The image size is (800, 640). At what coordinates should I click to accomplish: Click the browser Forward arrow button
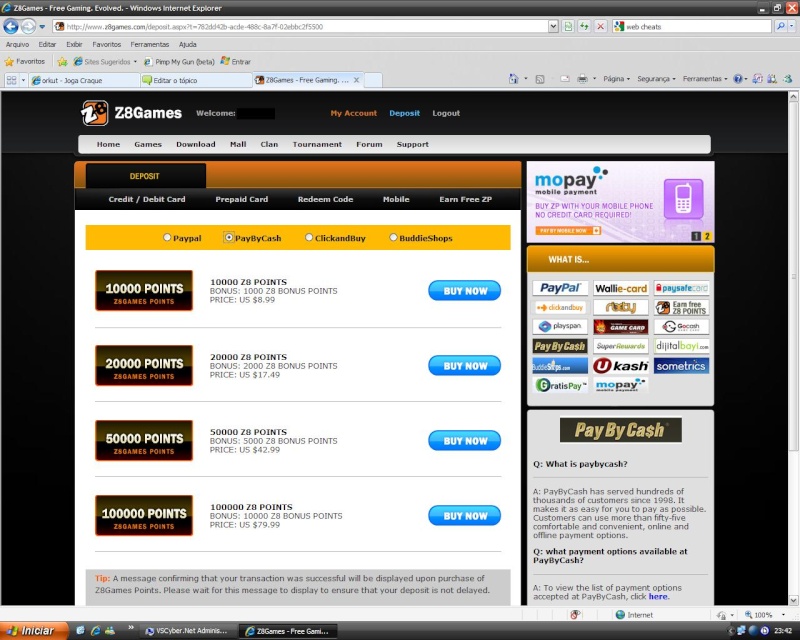29,26
